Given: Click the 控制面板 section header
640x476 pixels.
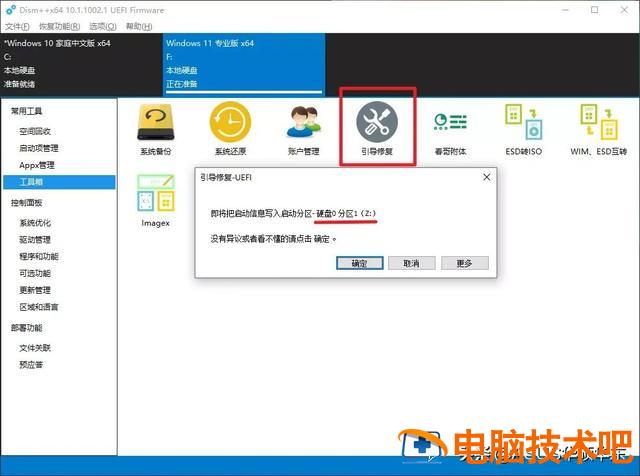Looking at the screenshot, I should pyautogui.click(x=27, y=203).
